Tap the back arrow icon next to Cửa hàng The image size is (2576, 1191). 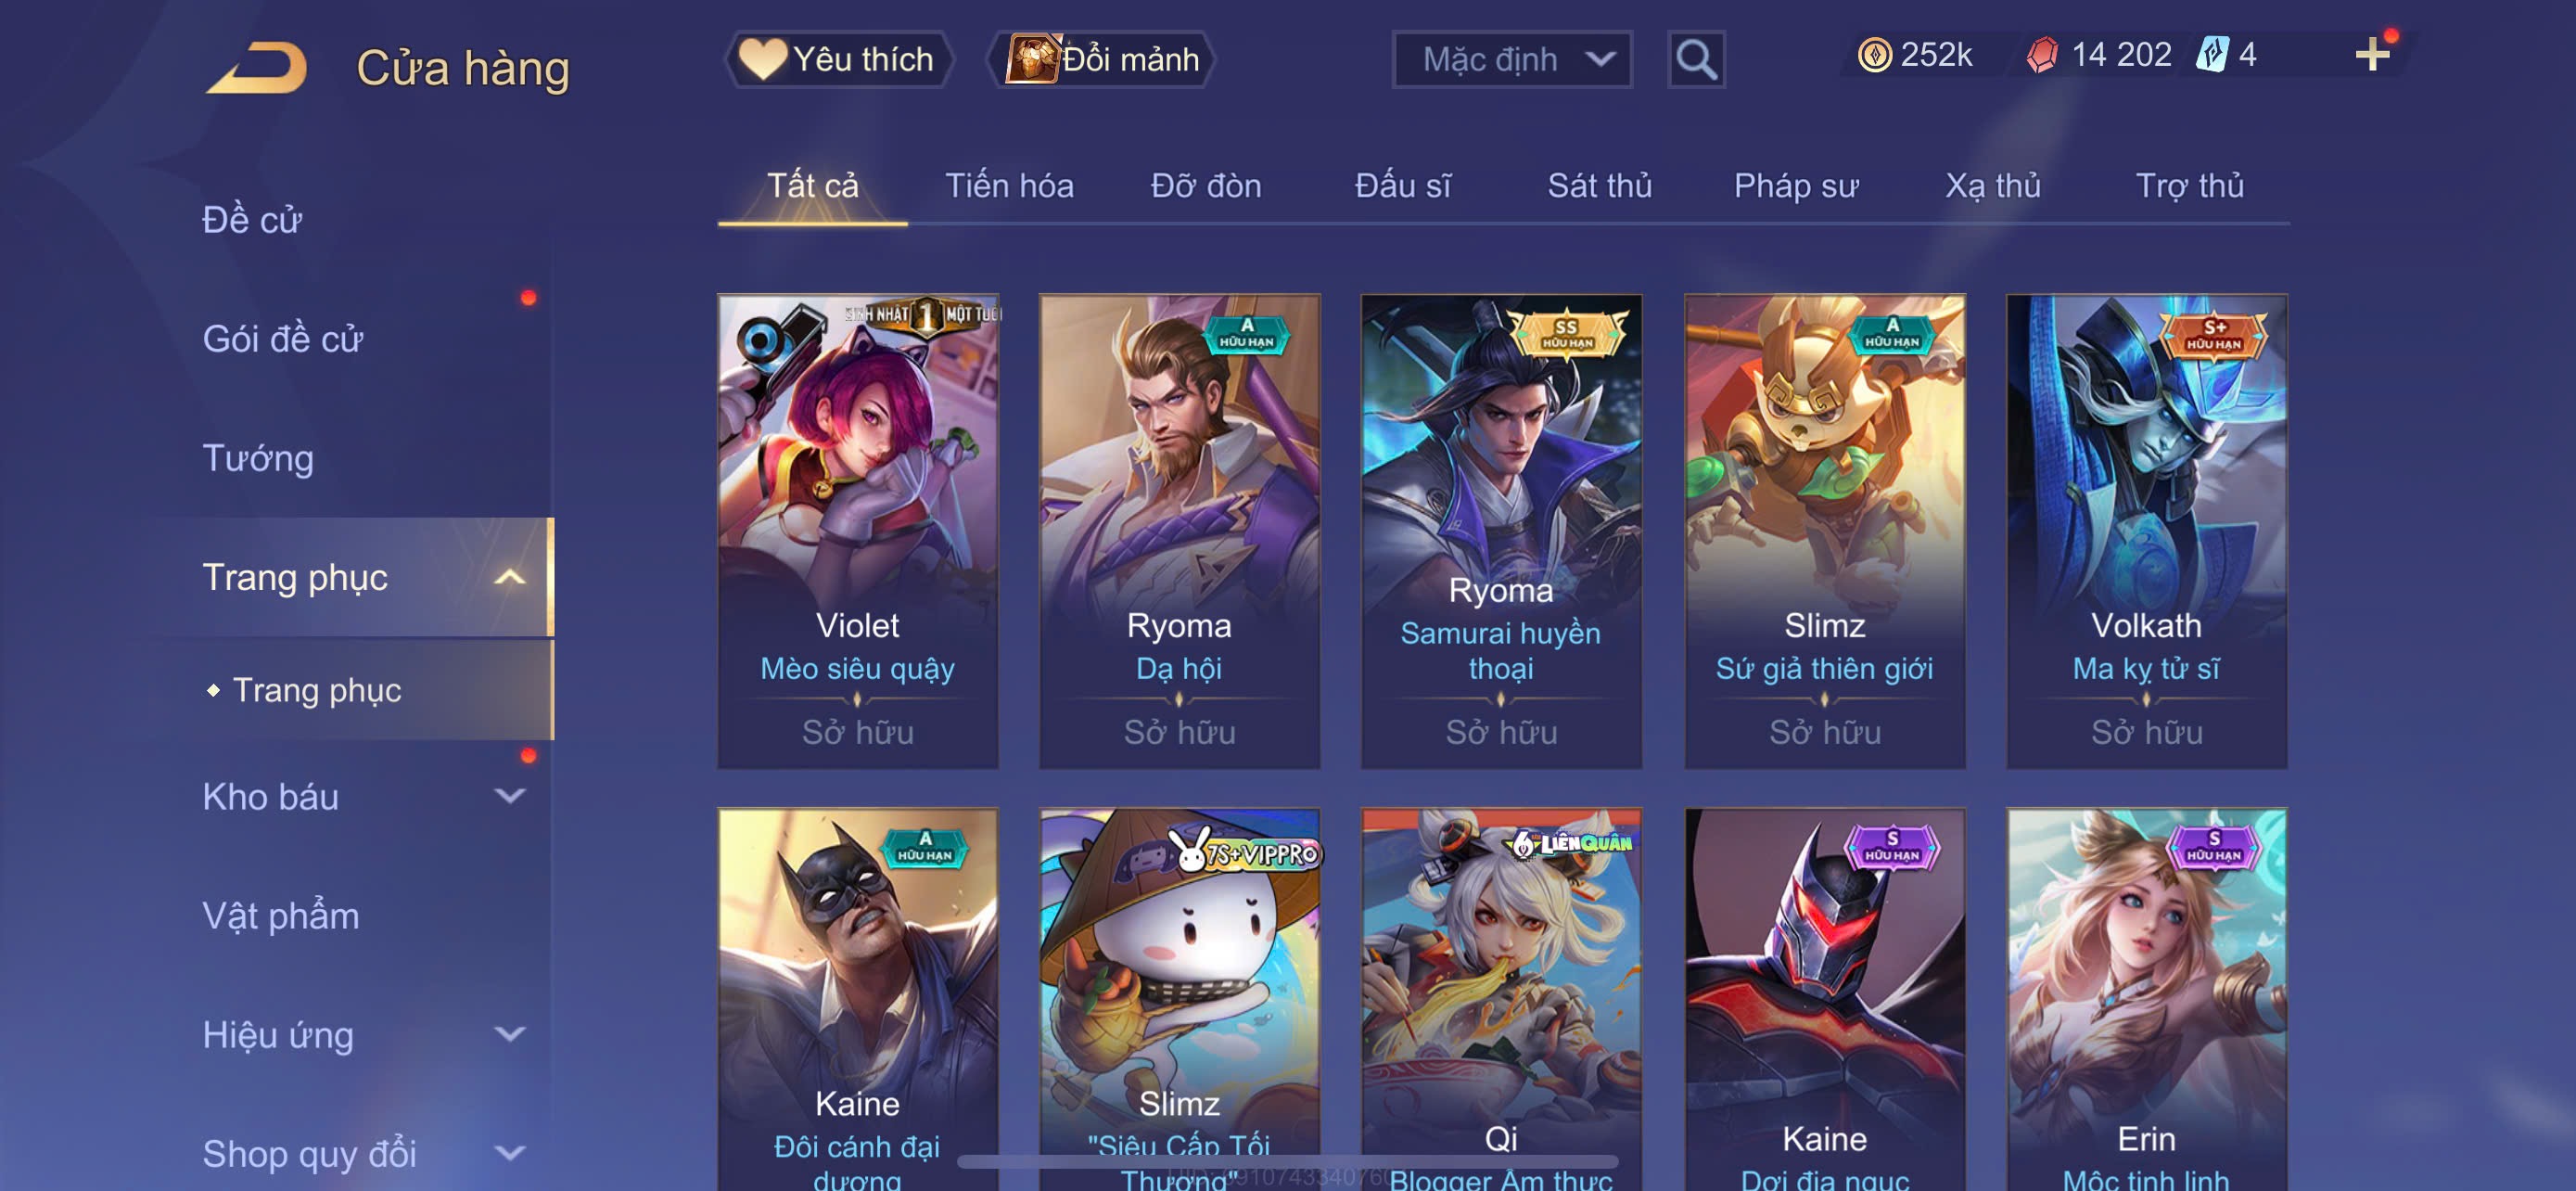(256, 67)
